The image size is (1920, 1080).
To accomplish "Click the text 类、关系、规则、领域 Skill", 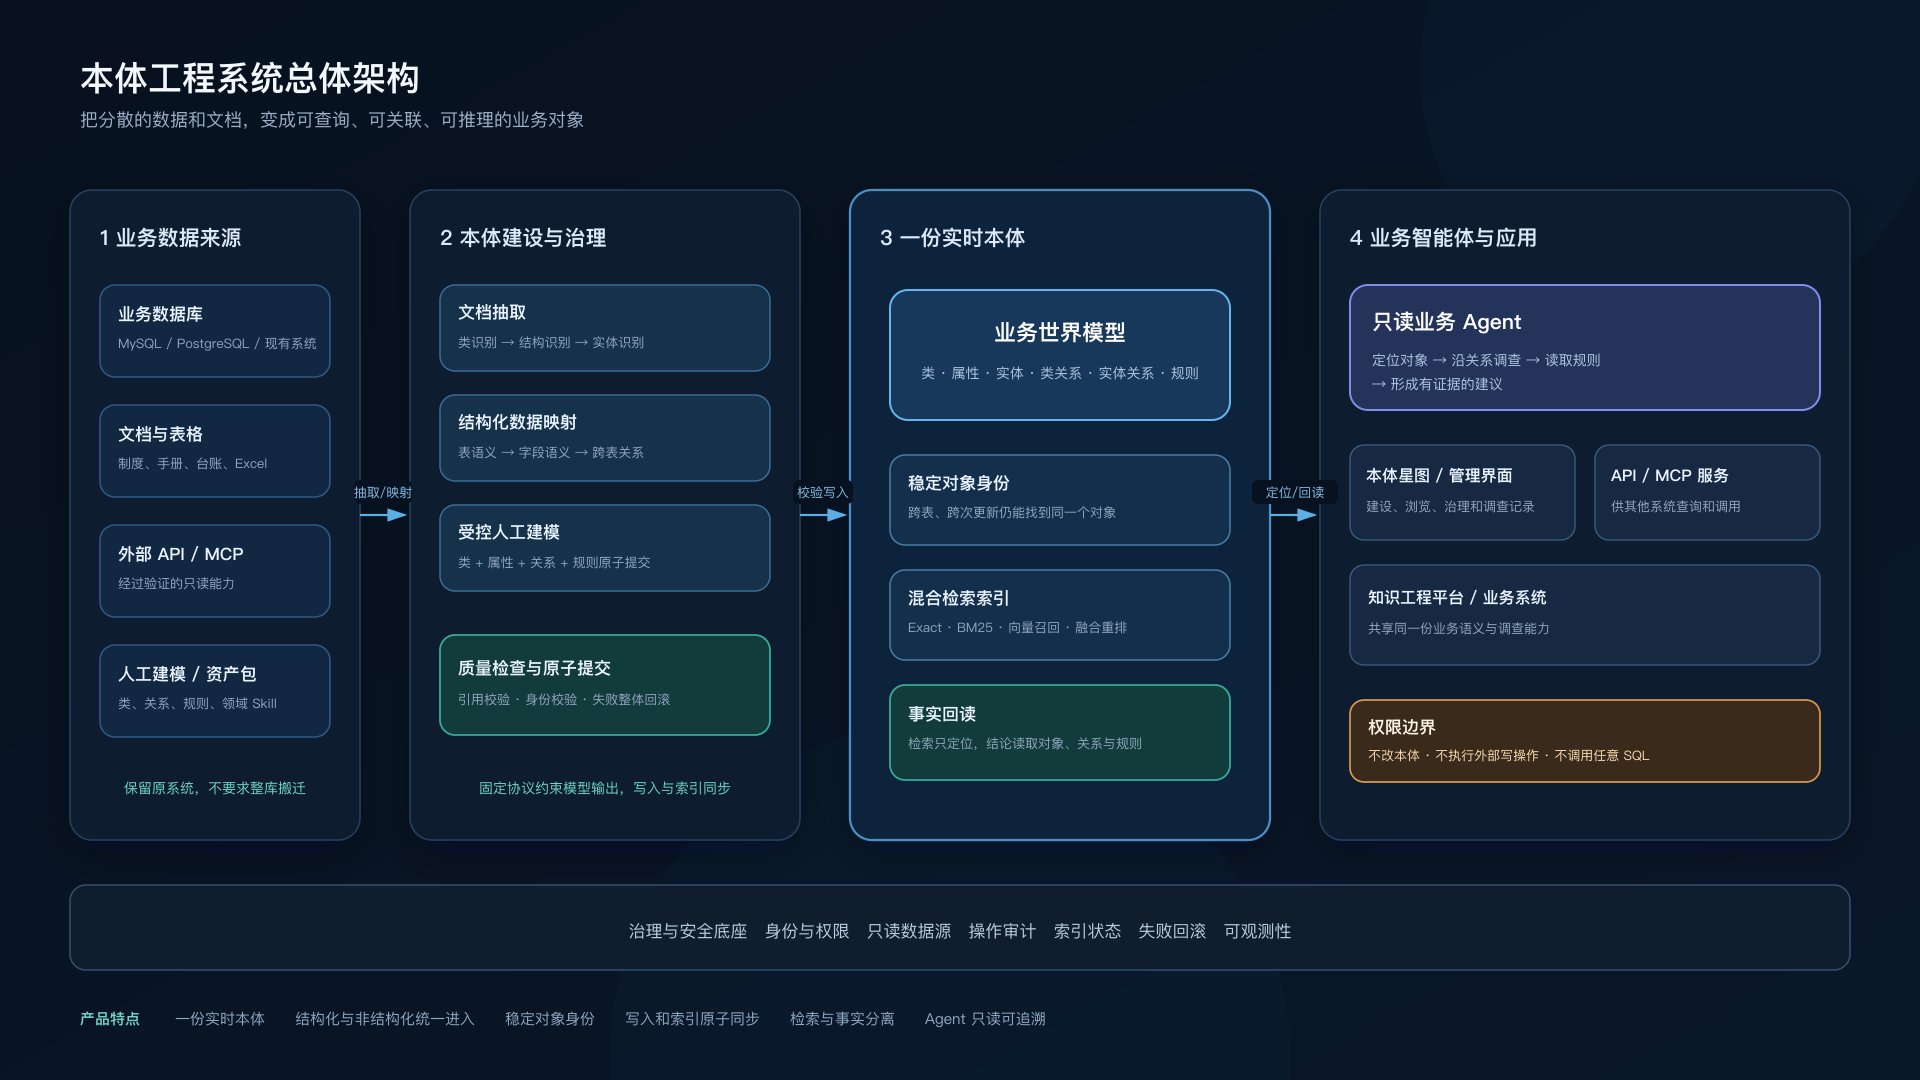I will pyautogui.click(x=197, y=704).
